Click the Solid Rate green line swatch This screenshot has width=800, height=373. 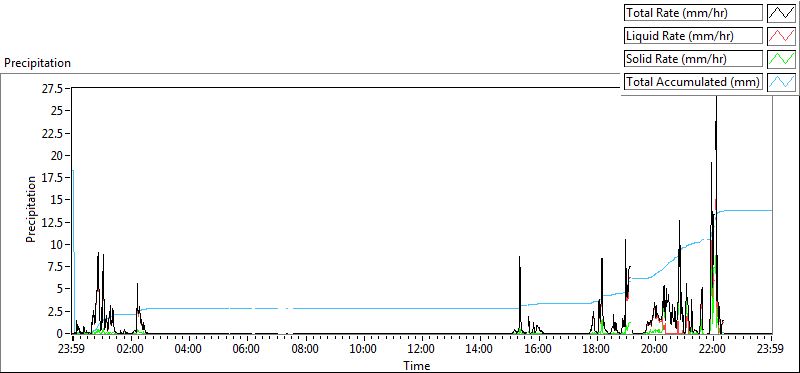pyautogui.click(x=782, y=59)
